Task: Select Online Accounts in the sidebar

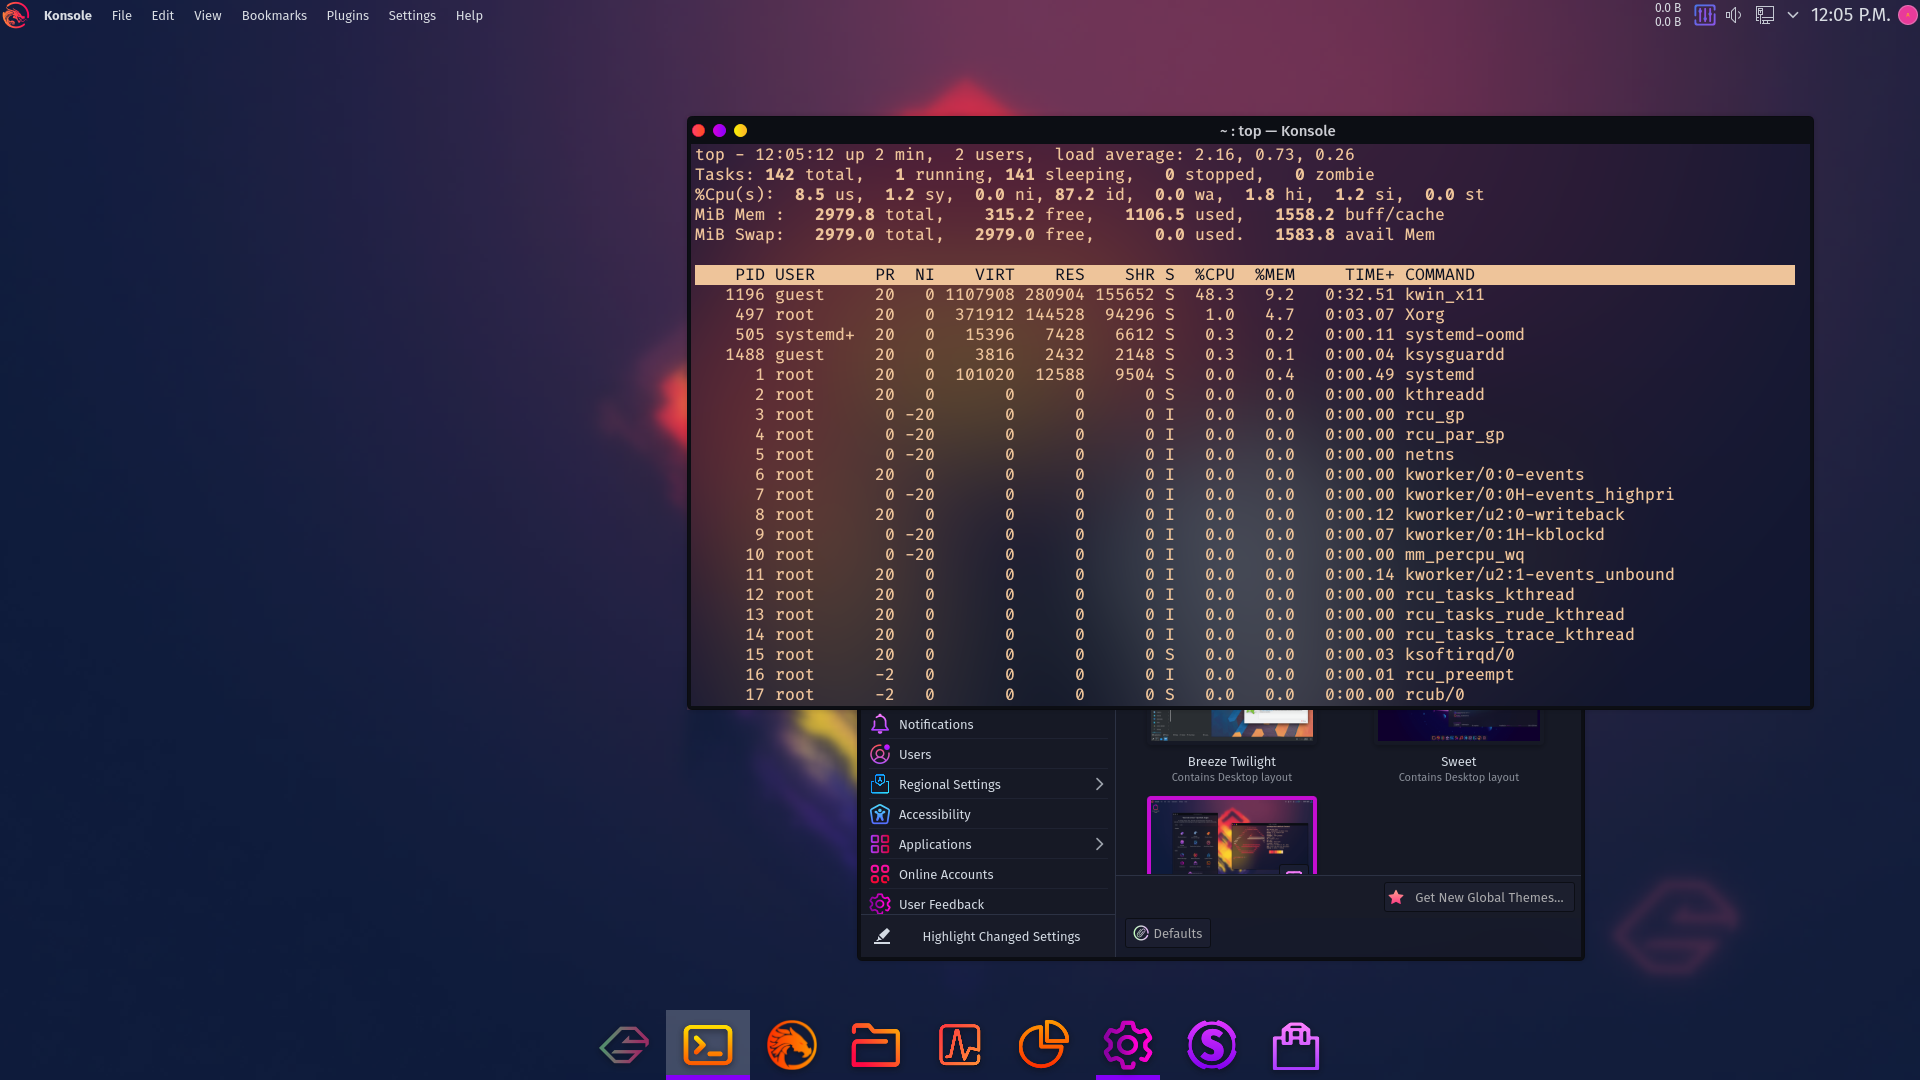Action: tap(990, 874)
